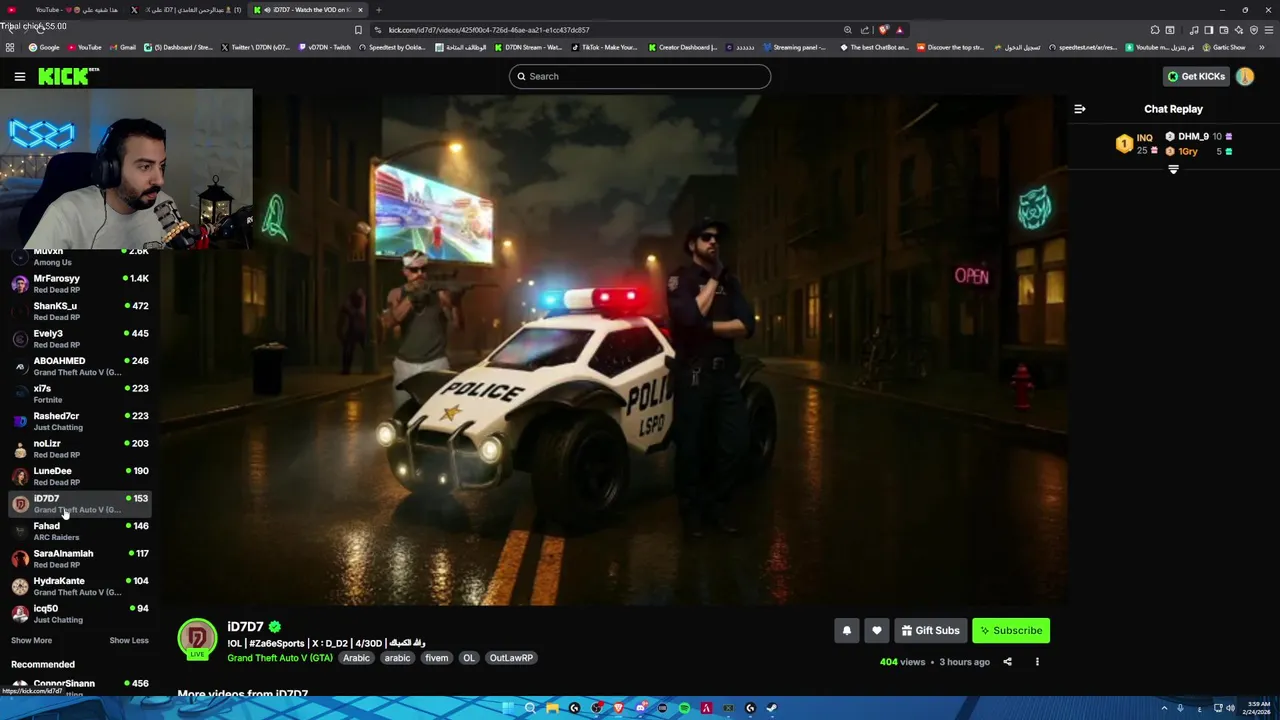Switch to the X iD7 browser tab
This screenshot has height=720, width=1280.
tap(186, 10)
